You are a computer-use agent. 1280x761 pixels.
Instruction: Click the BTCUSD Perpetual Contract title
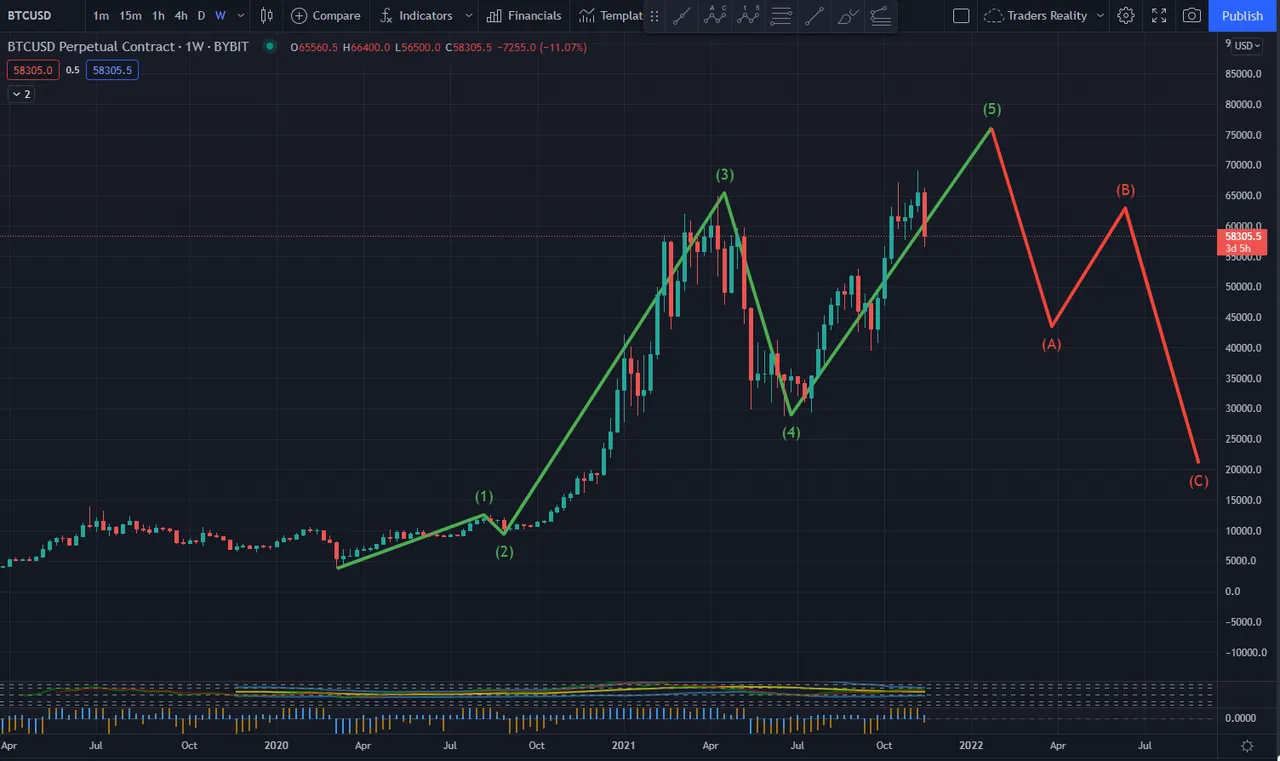[x=128, y=47]
